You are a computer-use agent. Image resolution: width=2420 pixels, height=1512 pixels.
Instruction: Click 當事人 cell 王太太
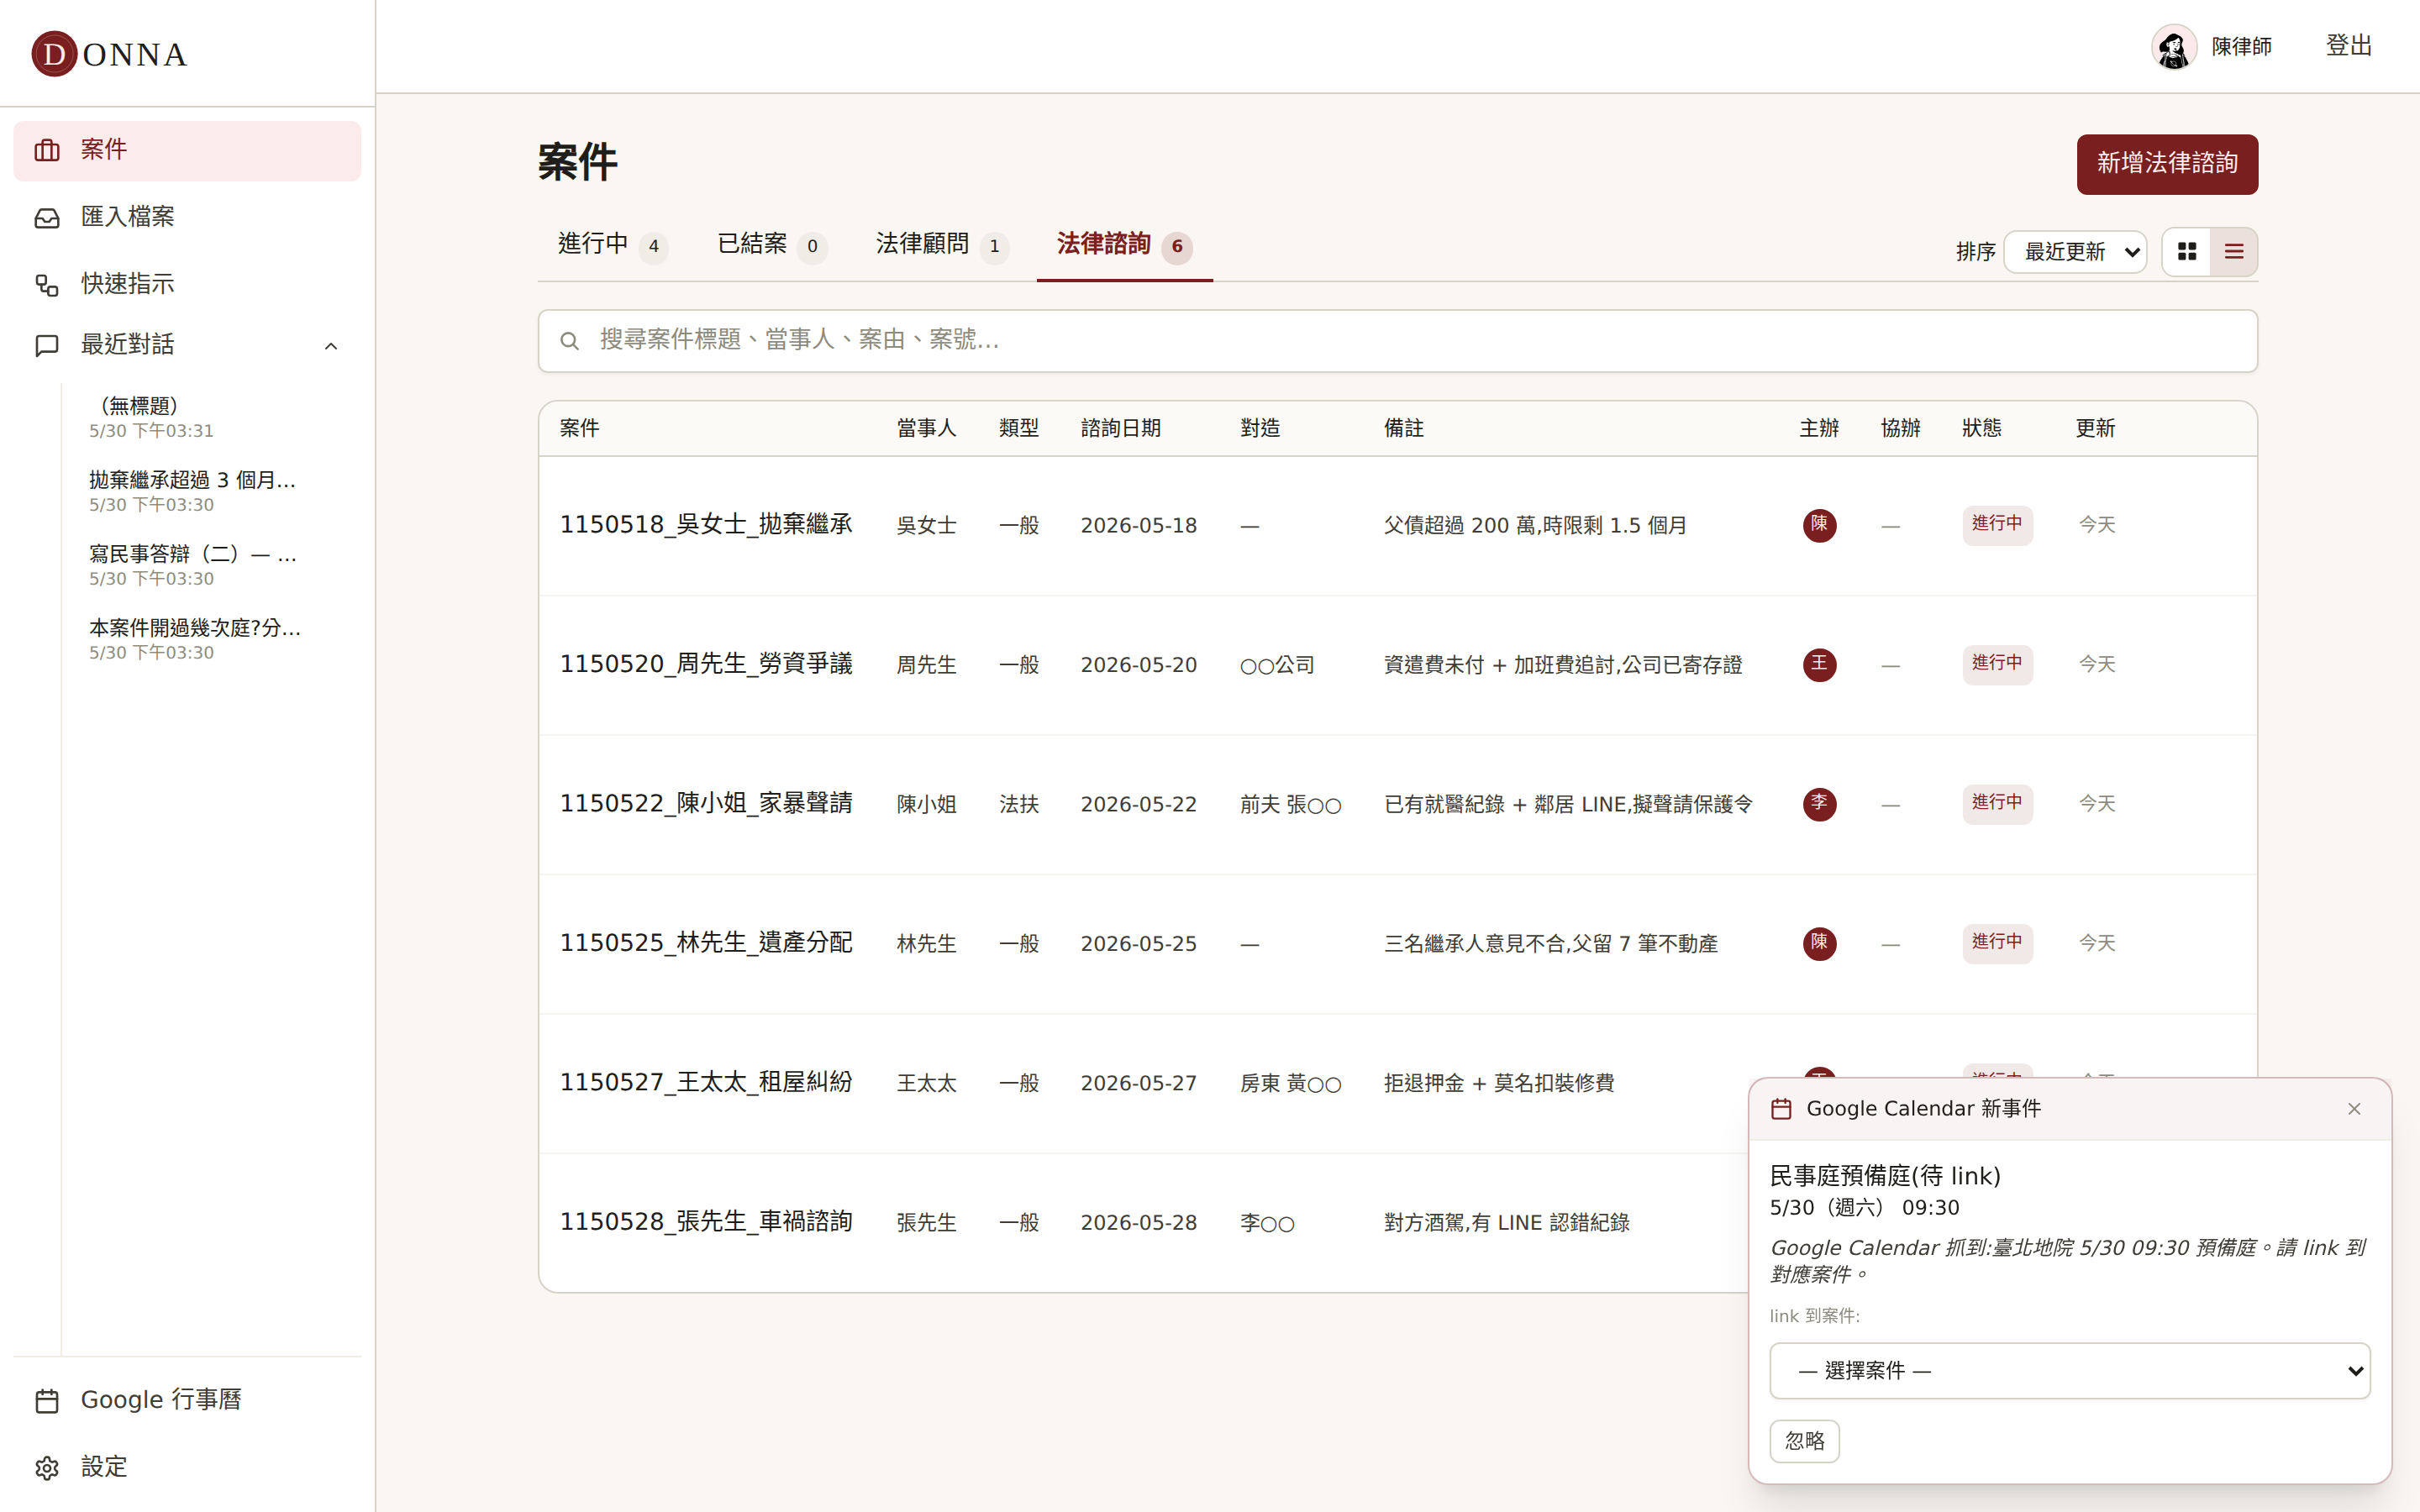click(x=926, y=1084)
